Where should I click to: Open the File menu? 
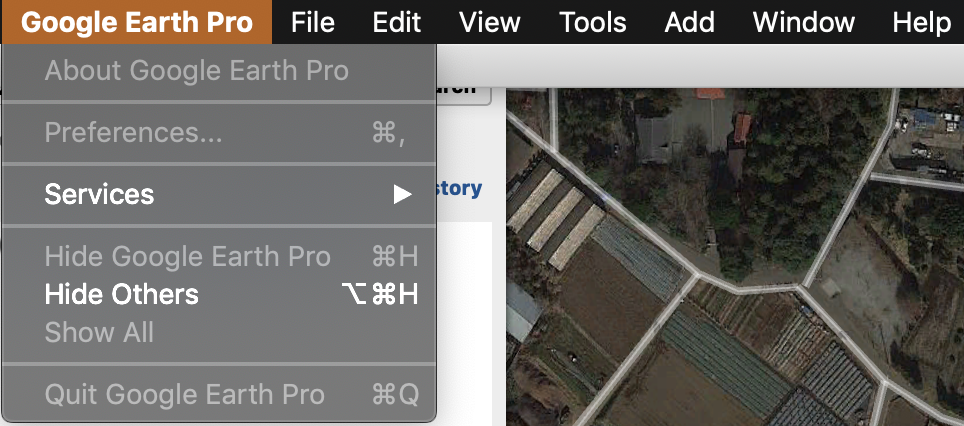313,23
